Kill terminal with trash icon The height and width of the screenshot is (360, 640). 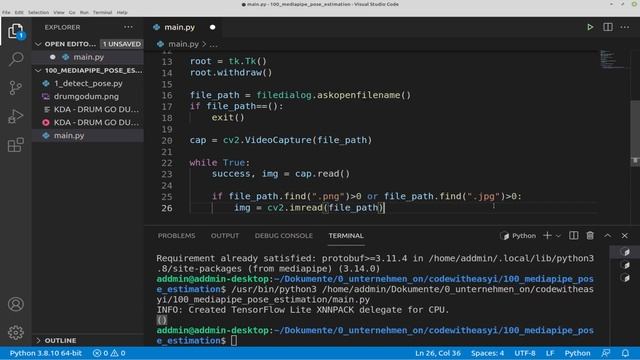[x=590, y=236]
